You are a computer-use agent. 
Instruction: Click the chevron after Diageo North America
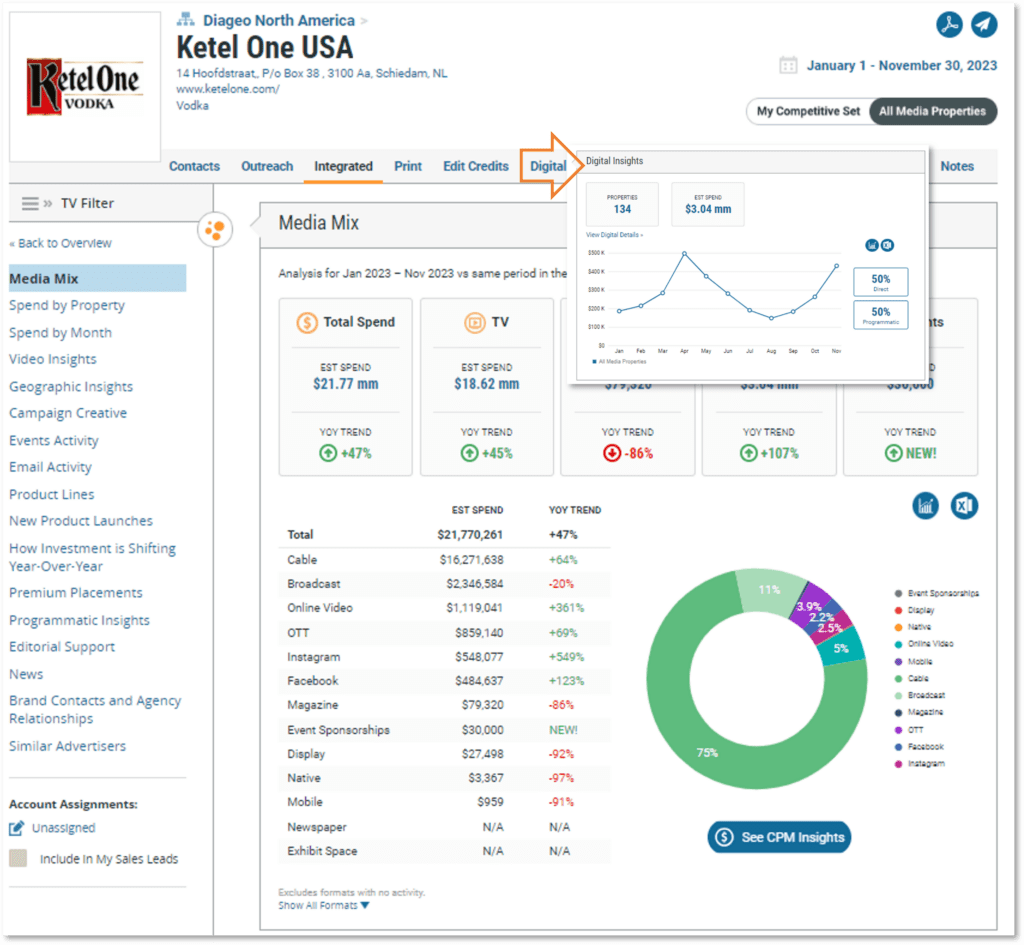click(364, 21)
